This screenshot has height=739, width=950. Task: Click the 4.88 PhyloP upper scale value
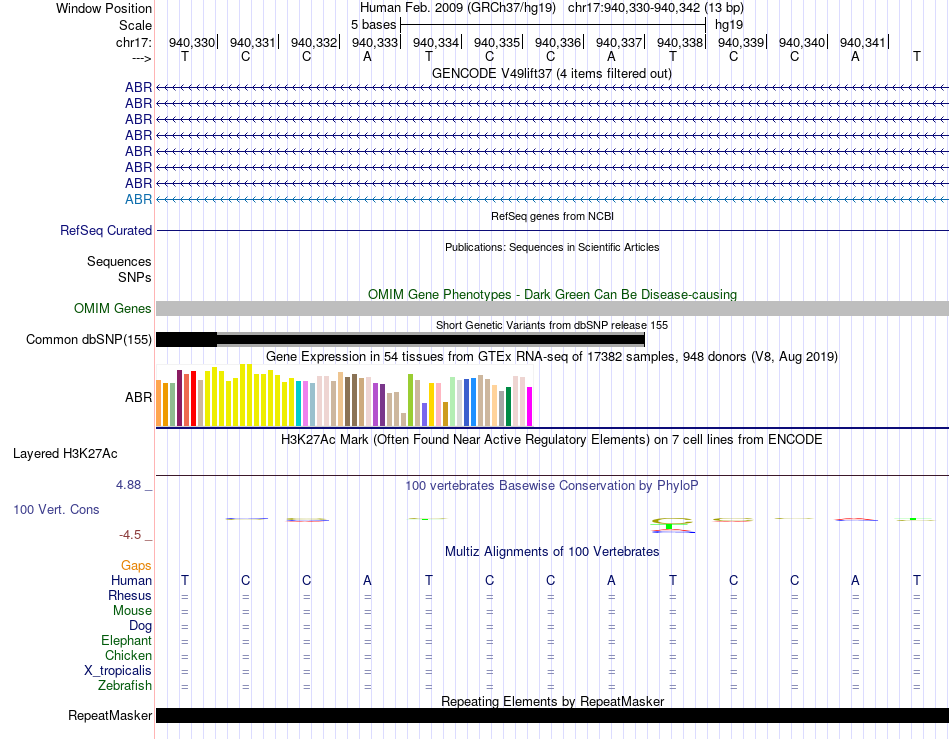(x=128, y=485)
